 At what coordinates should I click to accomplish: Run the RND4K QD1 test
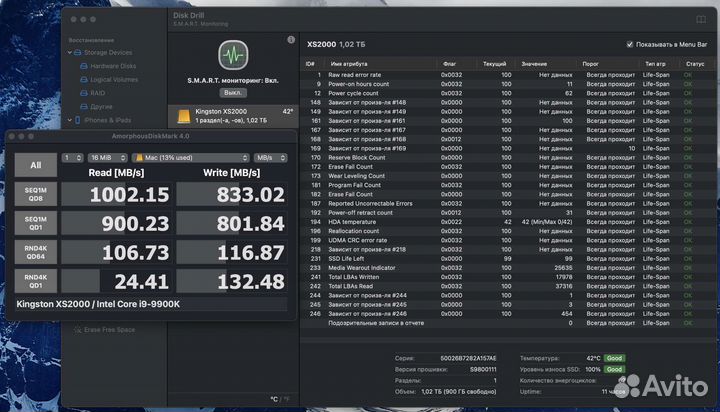tap(36, 281)
